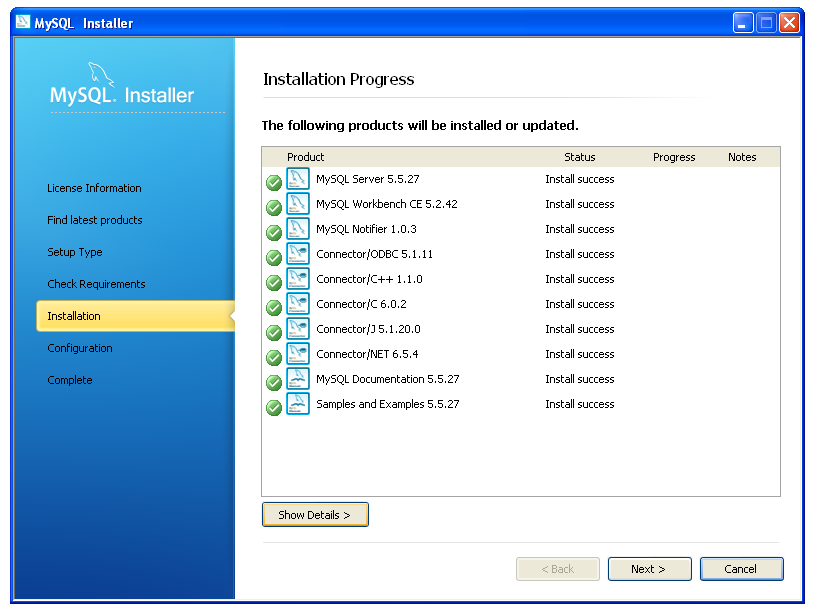The image size is (817, 615).
Task: Click the Samples and Examples 5.5.27 product icon
Action: click(x=298, y=403)
